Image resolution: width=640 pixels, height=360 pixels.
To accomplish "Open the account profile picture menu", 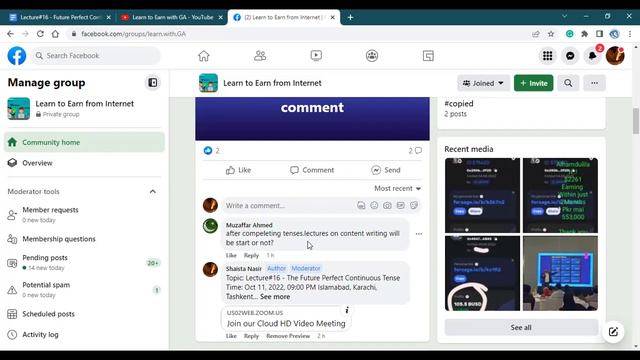I will [x=615, y=56].
